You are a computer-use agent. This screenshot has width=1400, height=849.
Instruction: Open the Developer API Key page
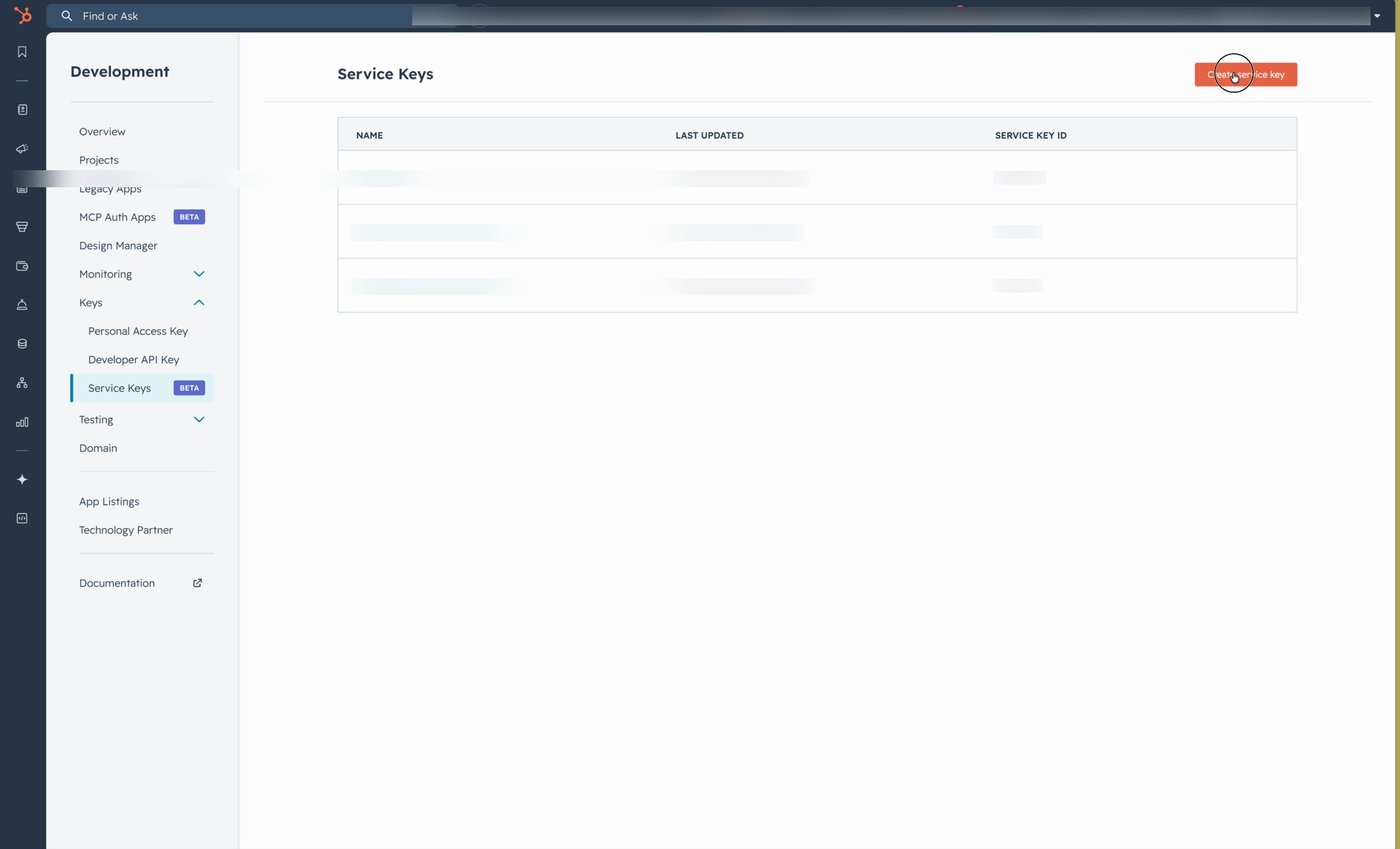pyautogui.click(x=133, y=359)
